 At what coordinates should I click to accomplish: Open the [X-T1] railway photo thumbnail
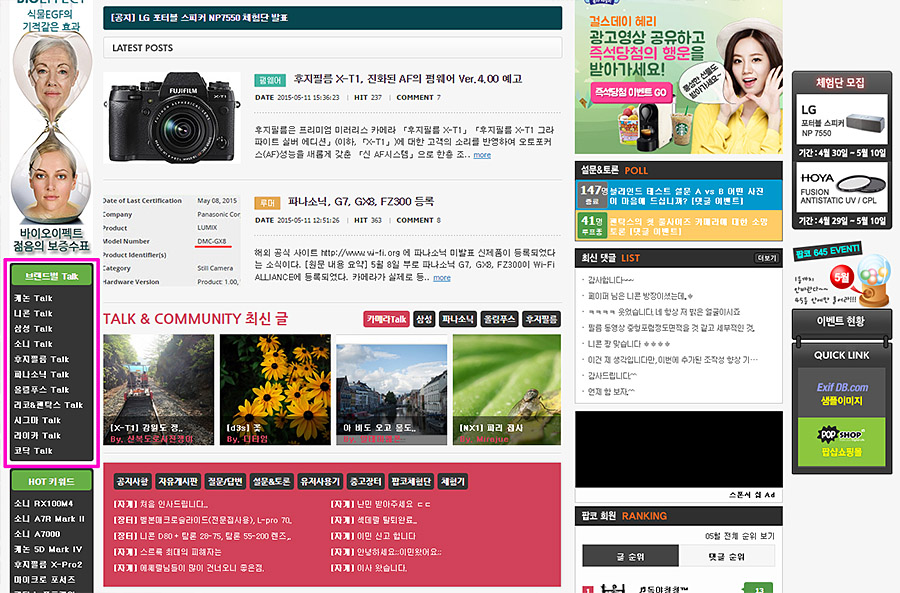tap(158, 390)
